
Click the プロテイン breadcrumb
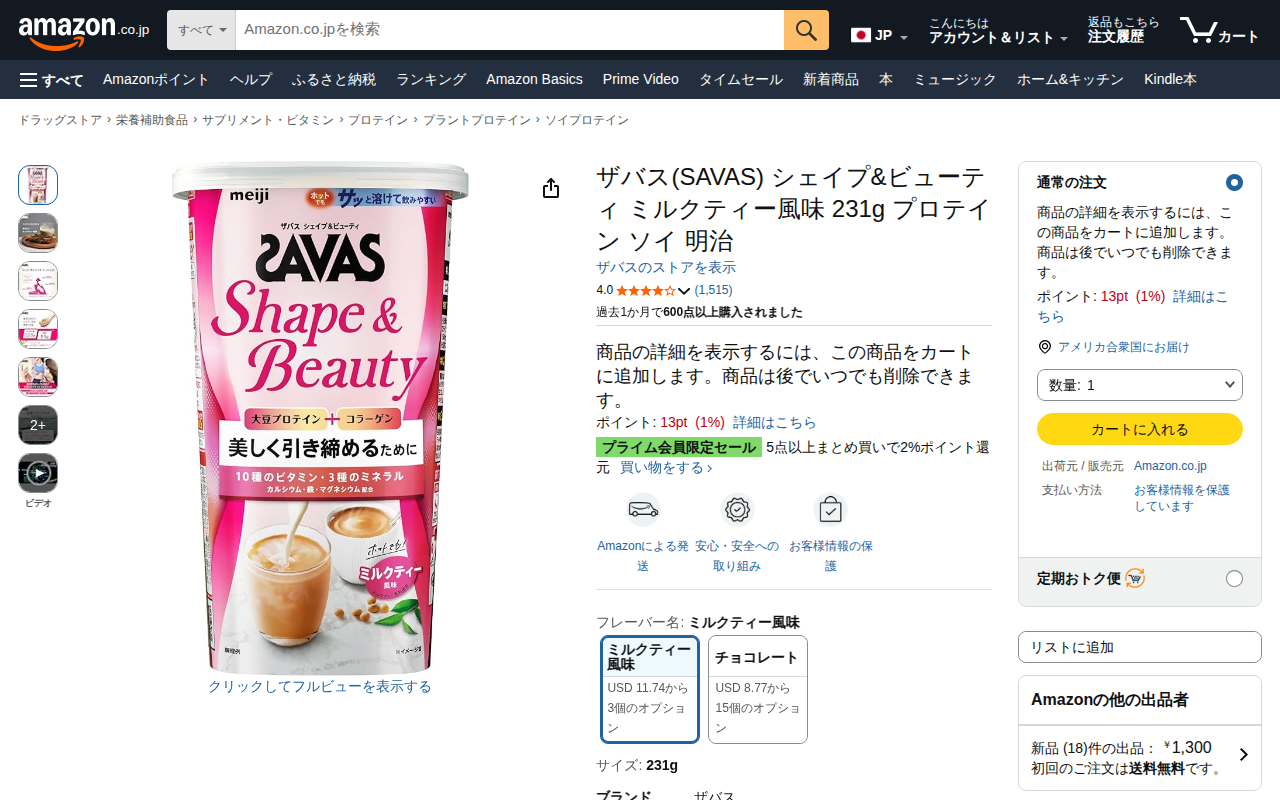(x=378, y=120)
